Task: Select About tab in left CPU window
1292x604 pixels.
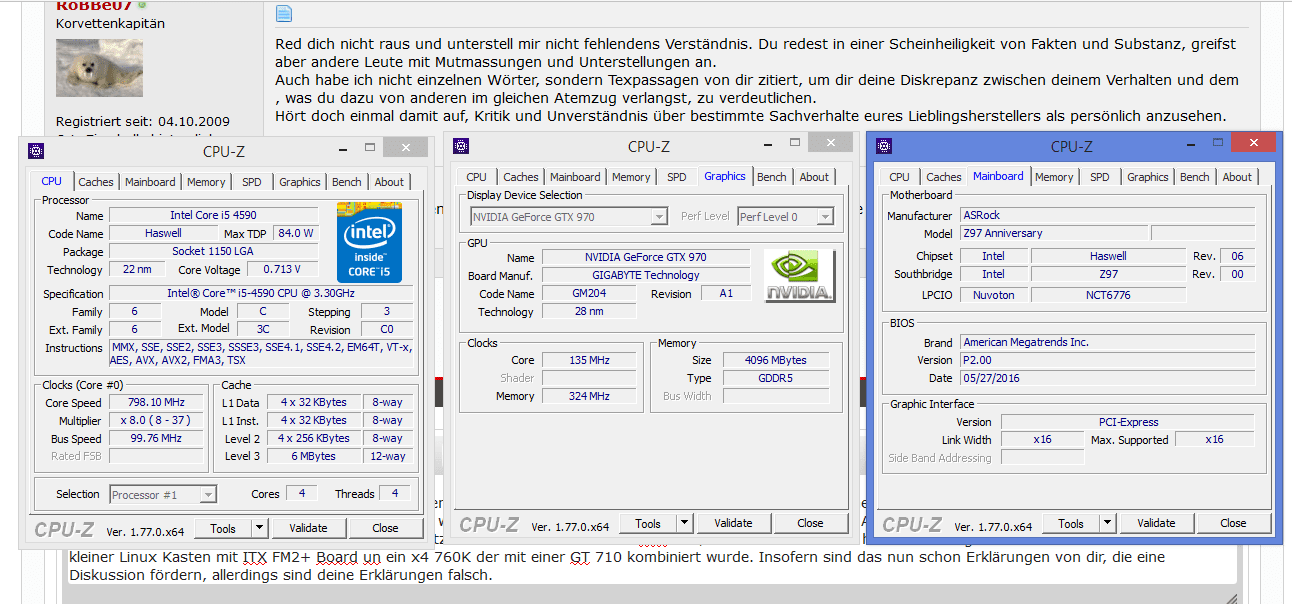Action: click(389, 182)
